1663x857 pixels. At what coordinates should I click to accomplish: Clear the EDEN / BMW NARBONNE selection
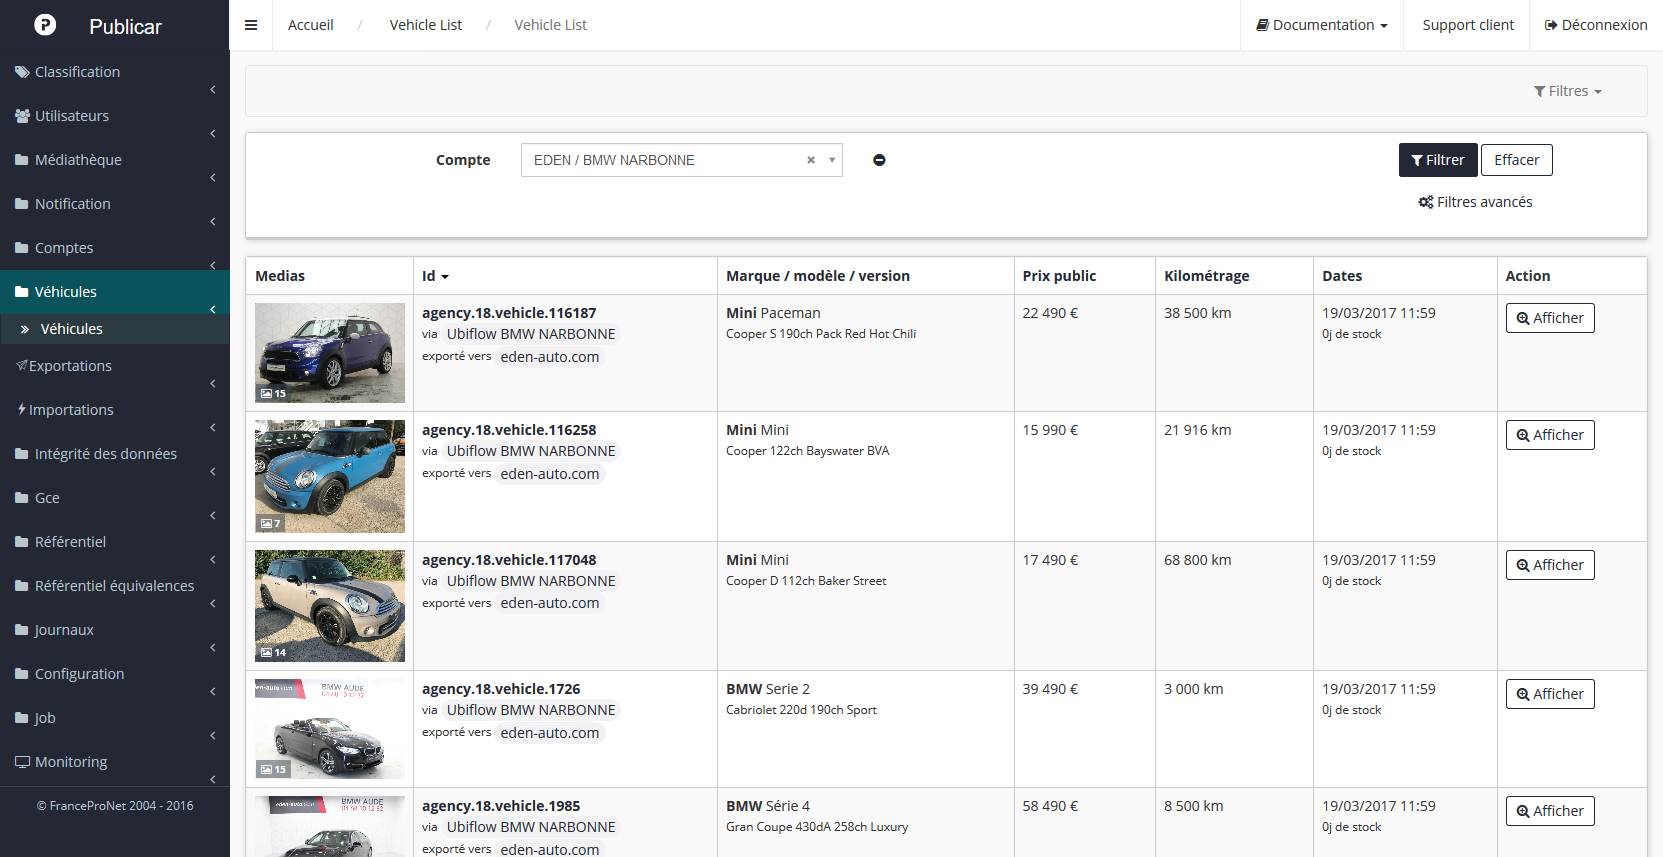811,160
